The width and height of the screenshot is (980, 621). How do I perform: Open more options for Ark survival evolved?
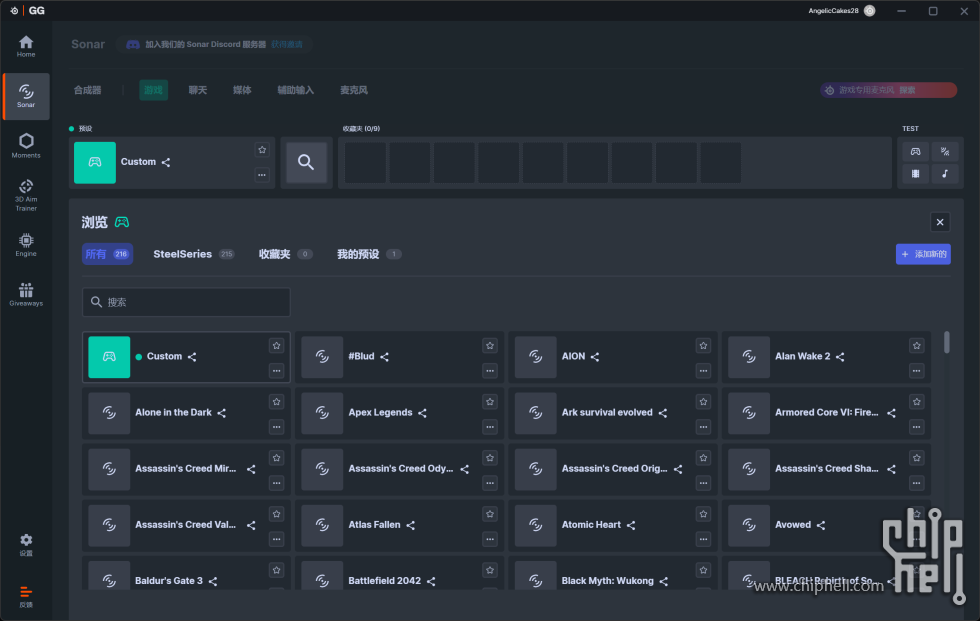[x=703, y=427]
